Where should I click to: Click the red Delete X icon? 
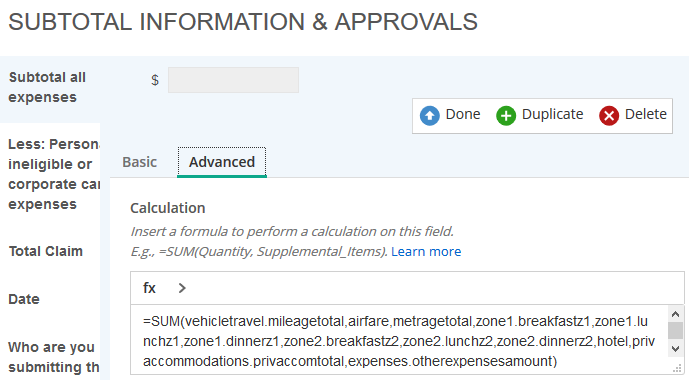609,116
